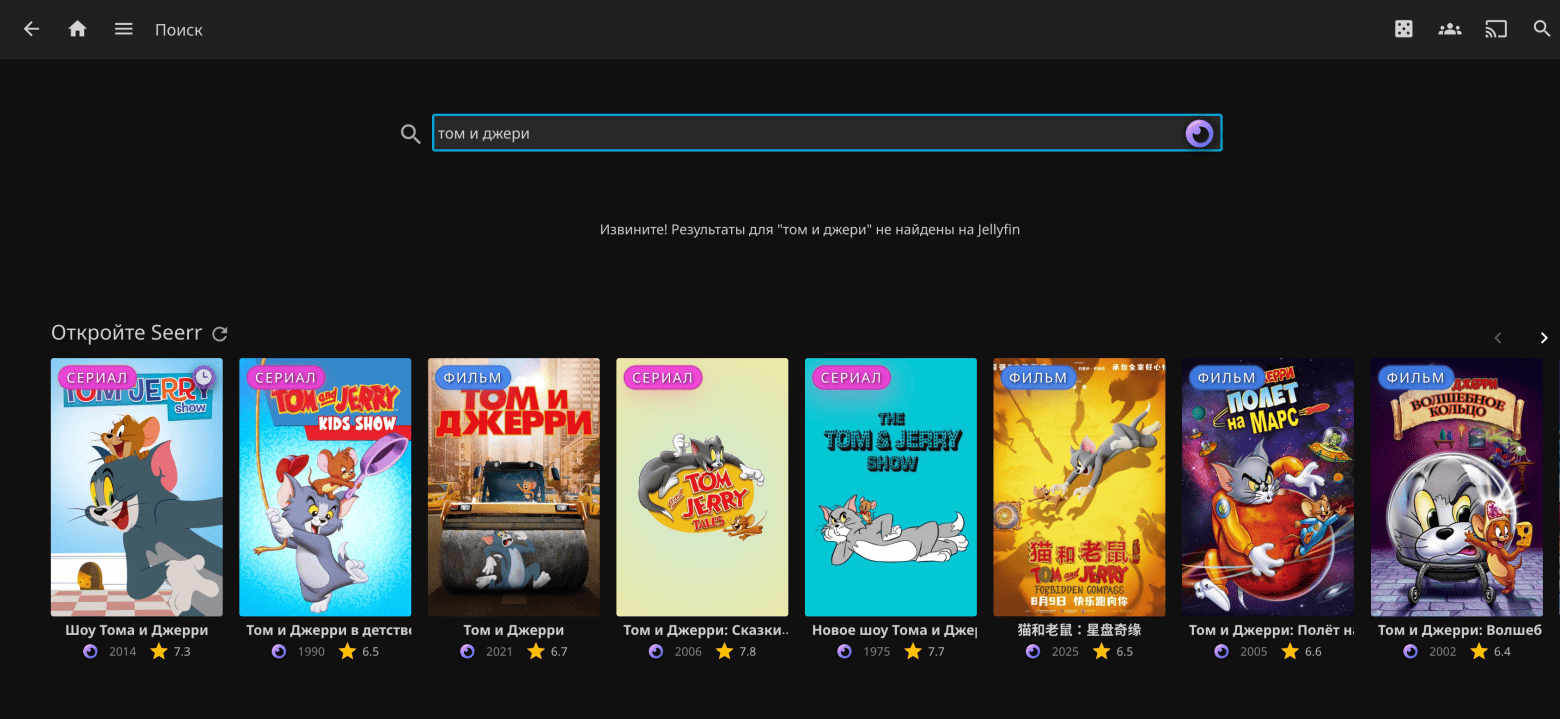Click Seerr icon beside year 2021
This screenshot has height=719, width=1560.
(x=467, y=651)
